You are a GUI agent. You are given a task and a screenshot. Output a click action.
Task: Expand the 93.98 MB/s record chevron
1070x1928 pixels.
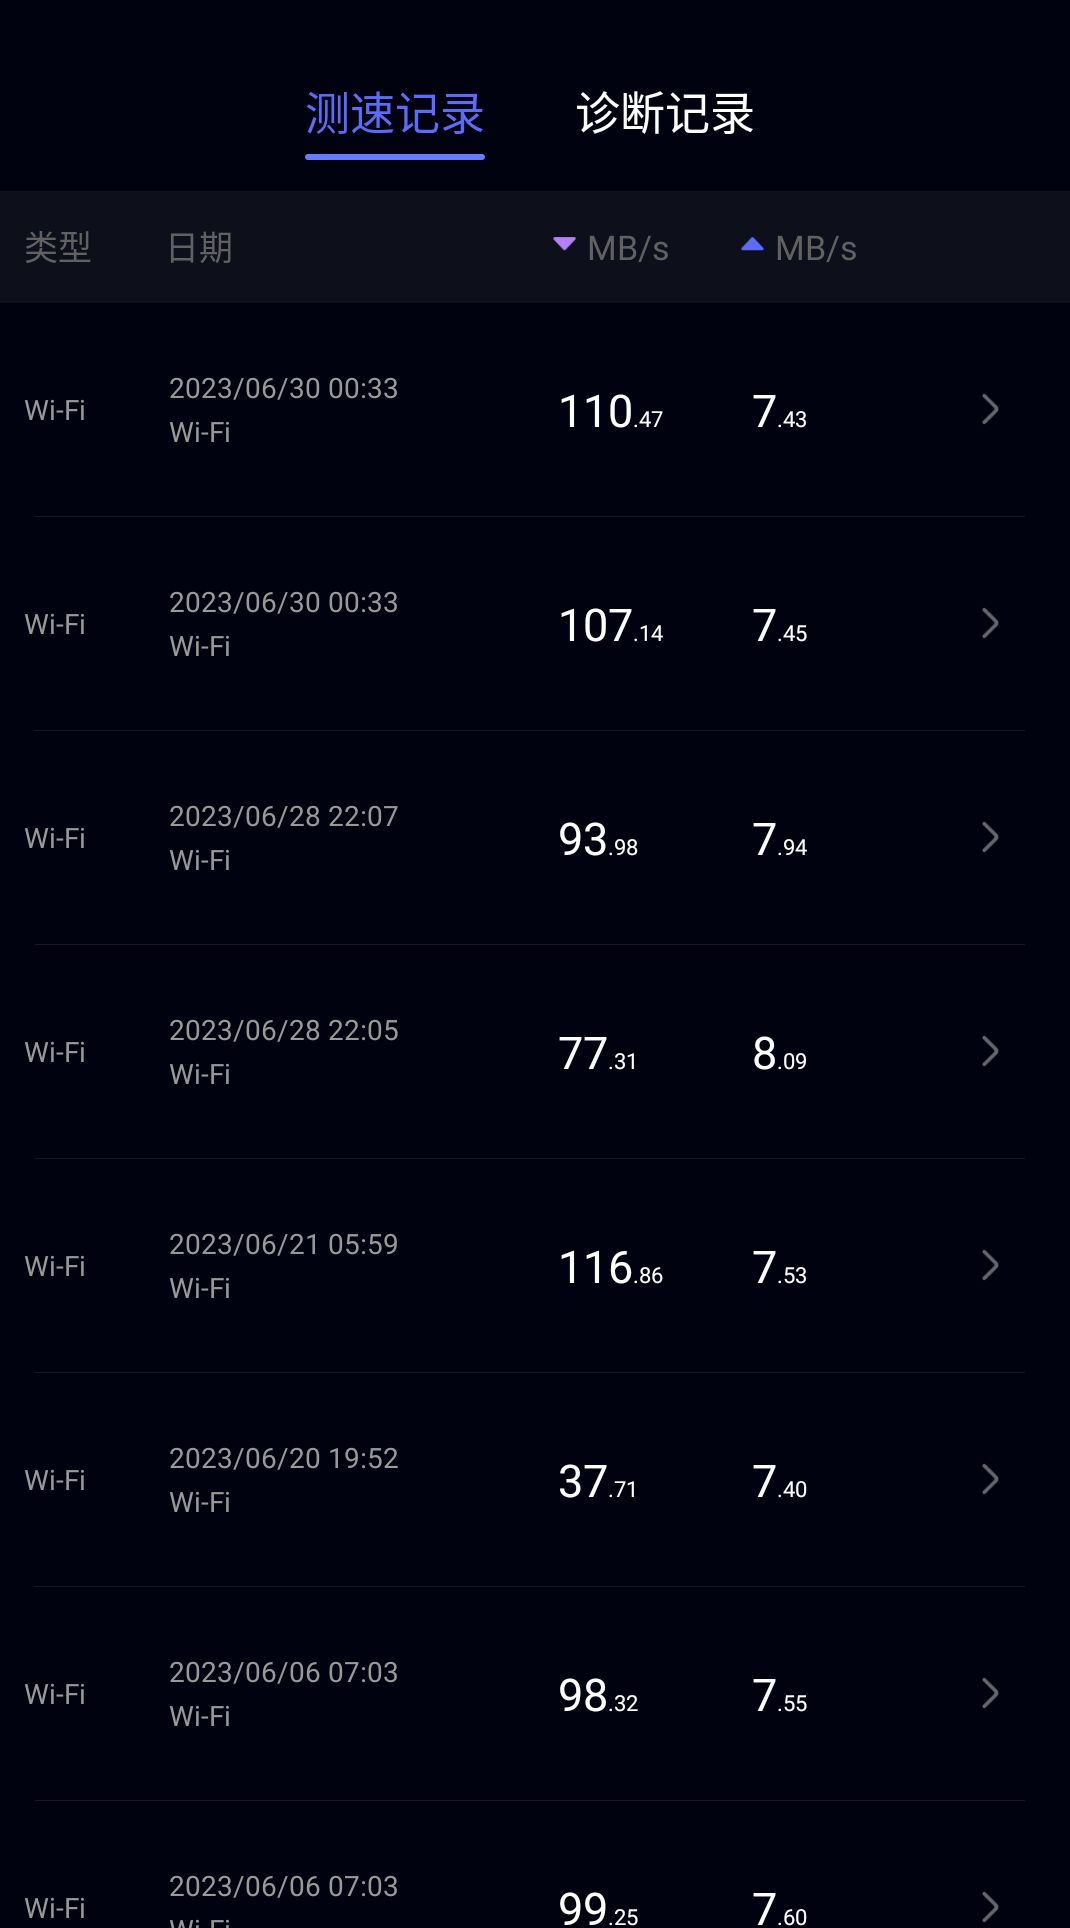click(x=990, y=837)
